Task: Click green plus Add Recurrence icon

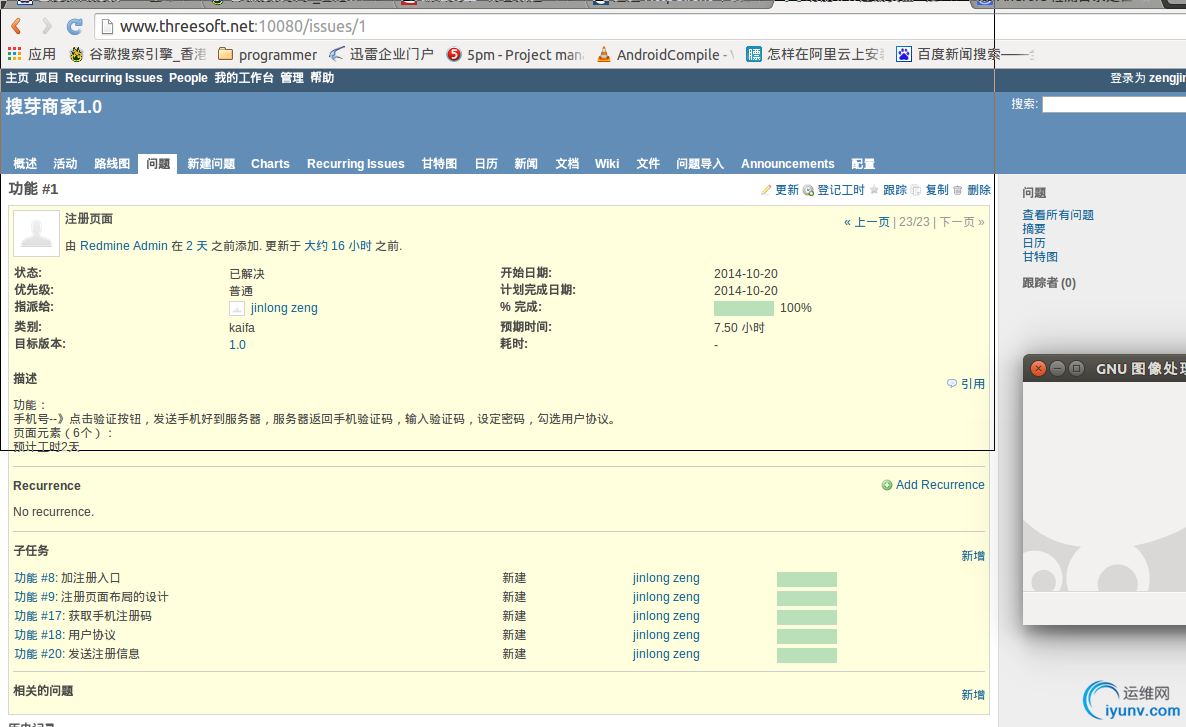Action: 886,485
